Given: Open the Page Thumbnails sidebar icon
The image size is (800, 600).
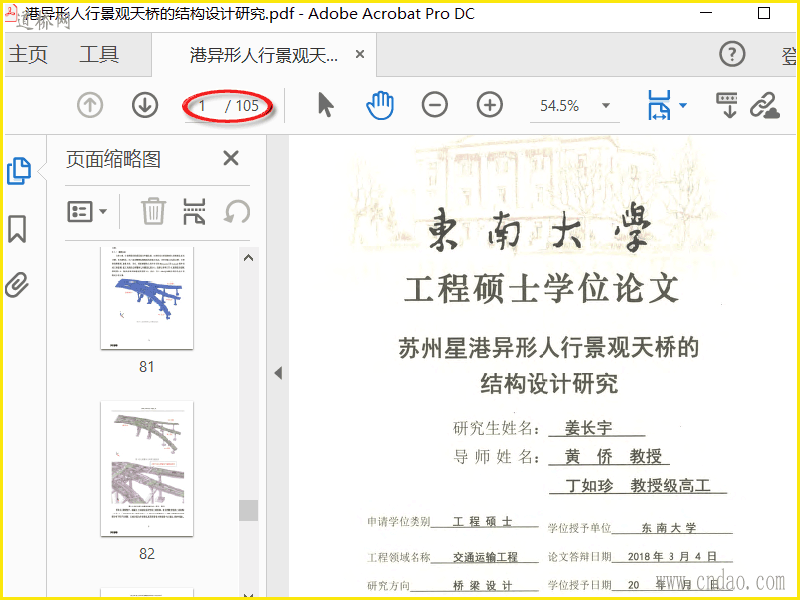Looking at the screenshot, I should 19,171.
